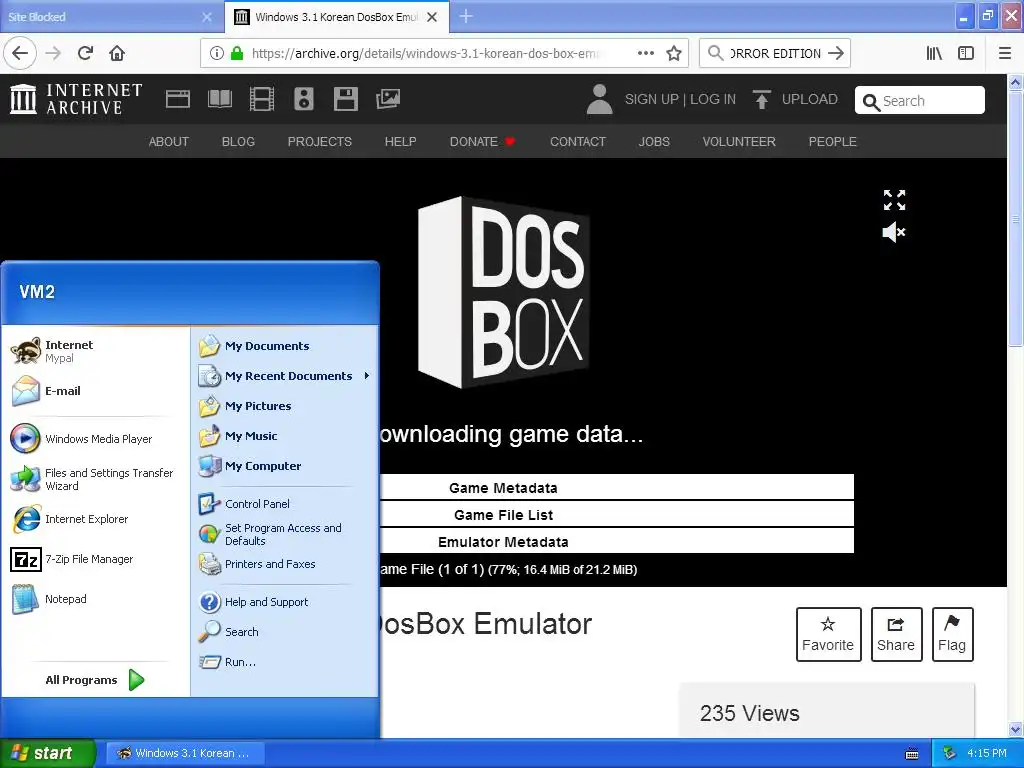Screen dimensions: 1024x768
Task: Expand All Programs menu
Action: point(95,680)
